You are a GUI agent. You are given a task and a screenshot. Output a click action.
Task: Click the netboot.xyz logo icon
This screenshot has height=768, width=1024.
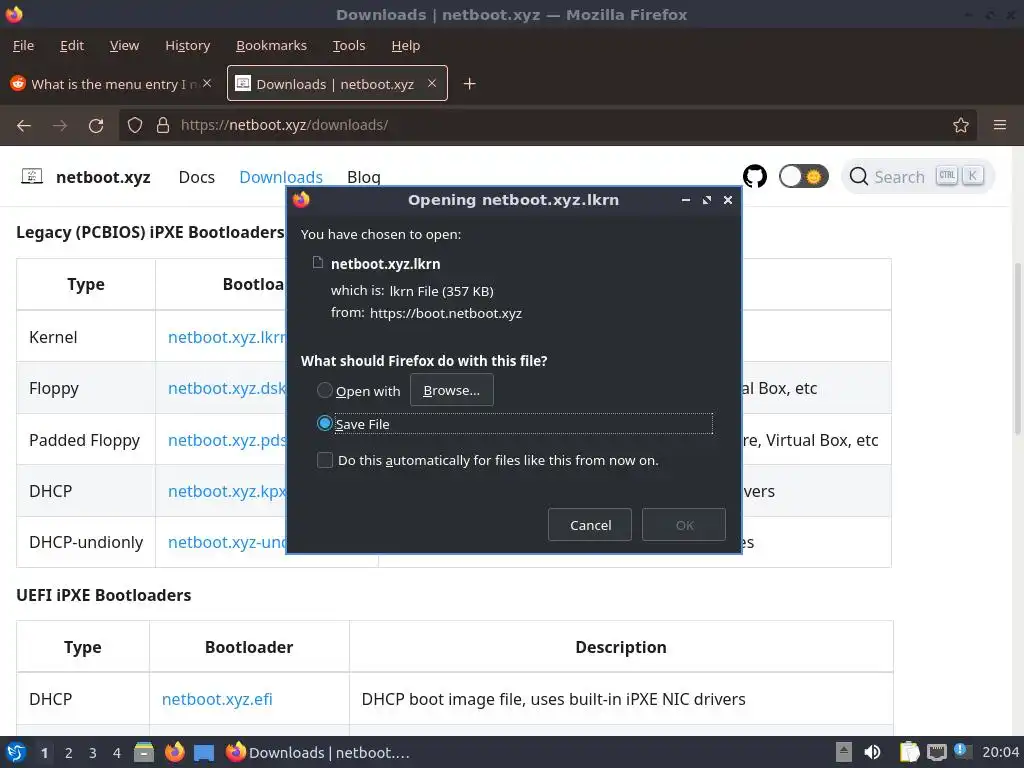(x=32, y=176)
